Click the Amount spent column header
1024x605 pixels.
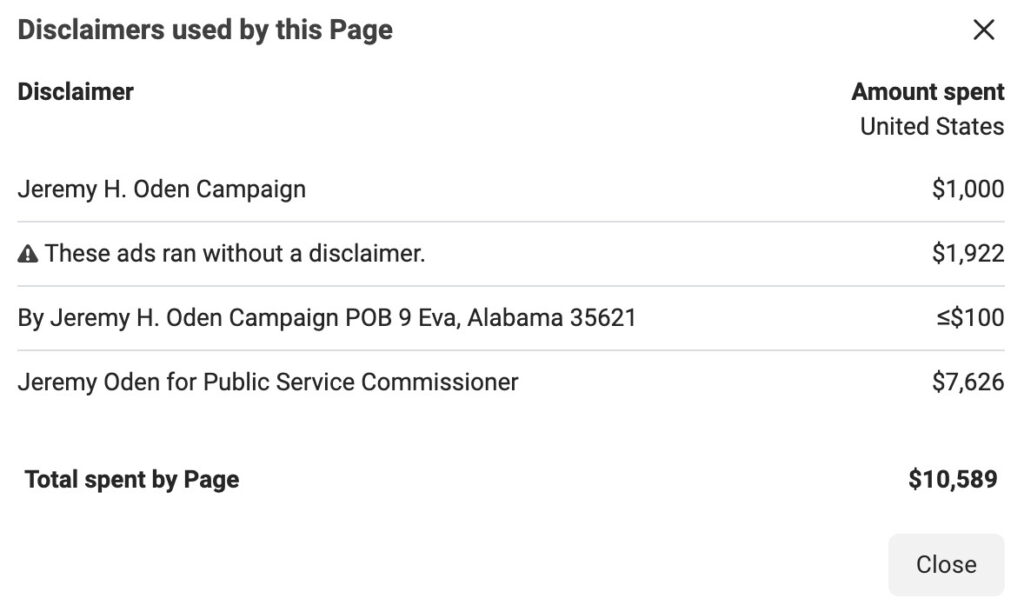pyautogui.click(x=928, y=92)
